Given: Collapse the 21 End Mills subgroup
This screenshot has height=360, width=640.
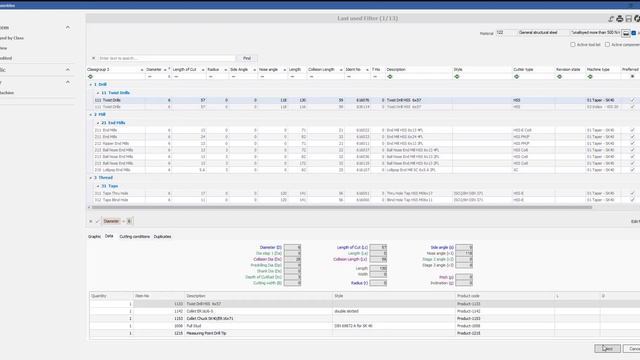Looking at the screenshot, I should [98, 123].
